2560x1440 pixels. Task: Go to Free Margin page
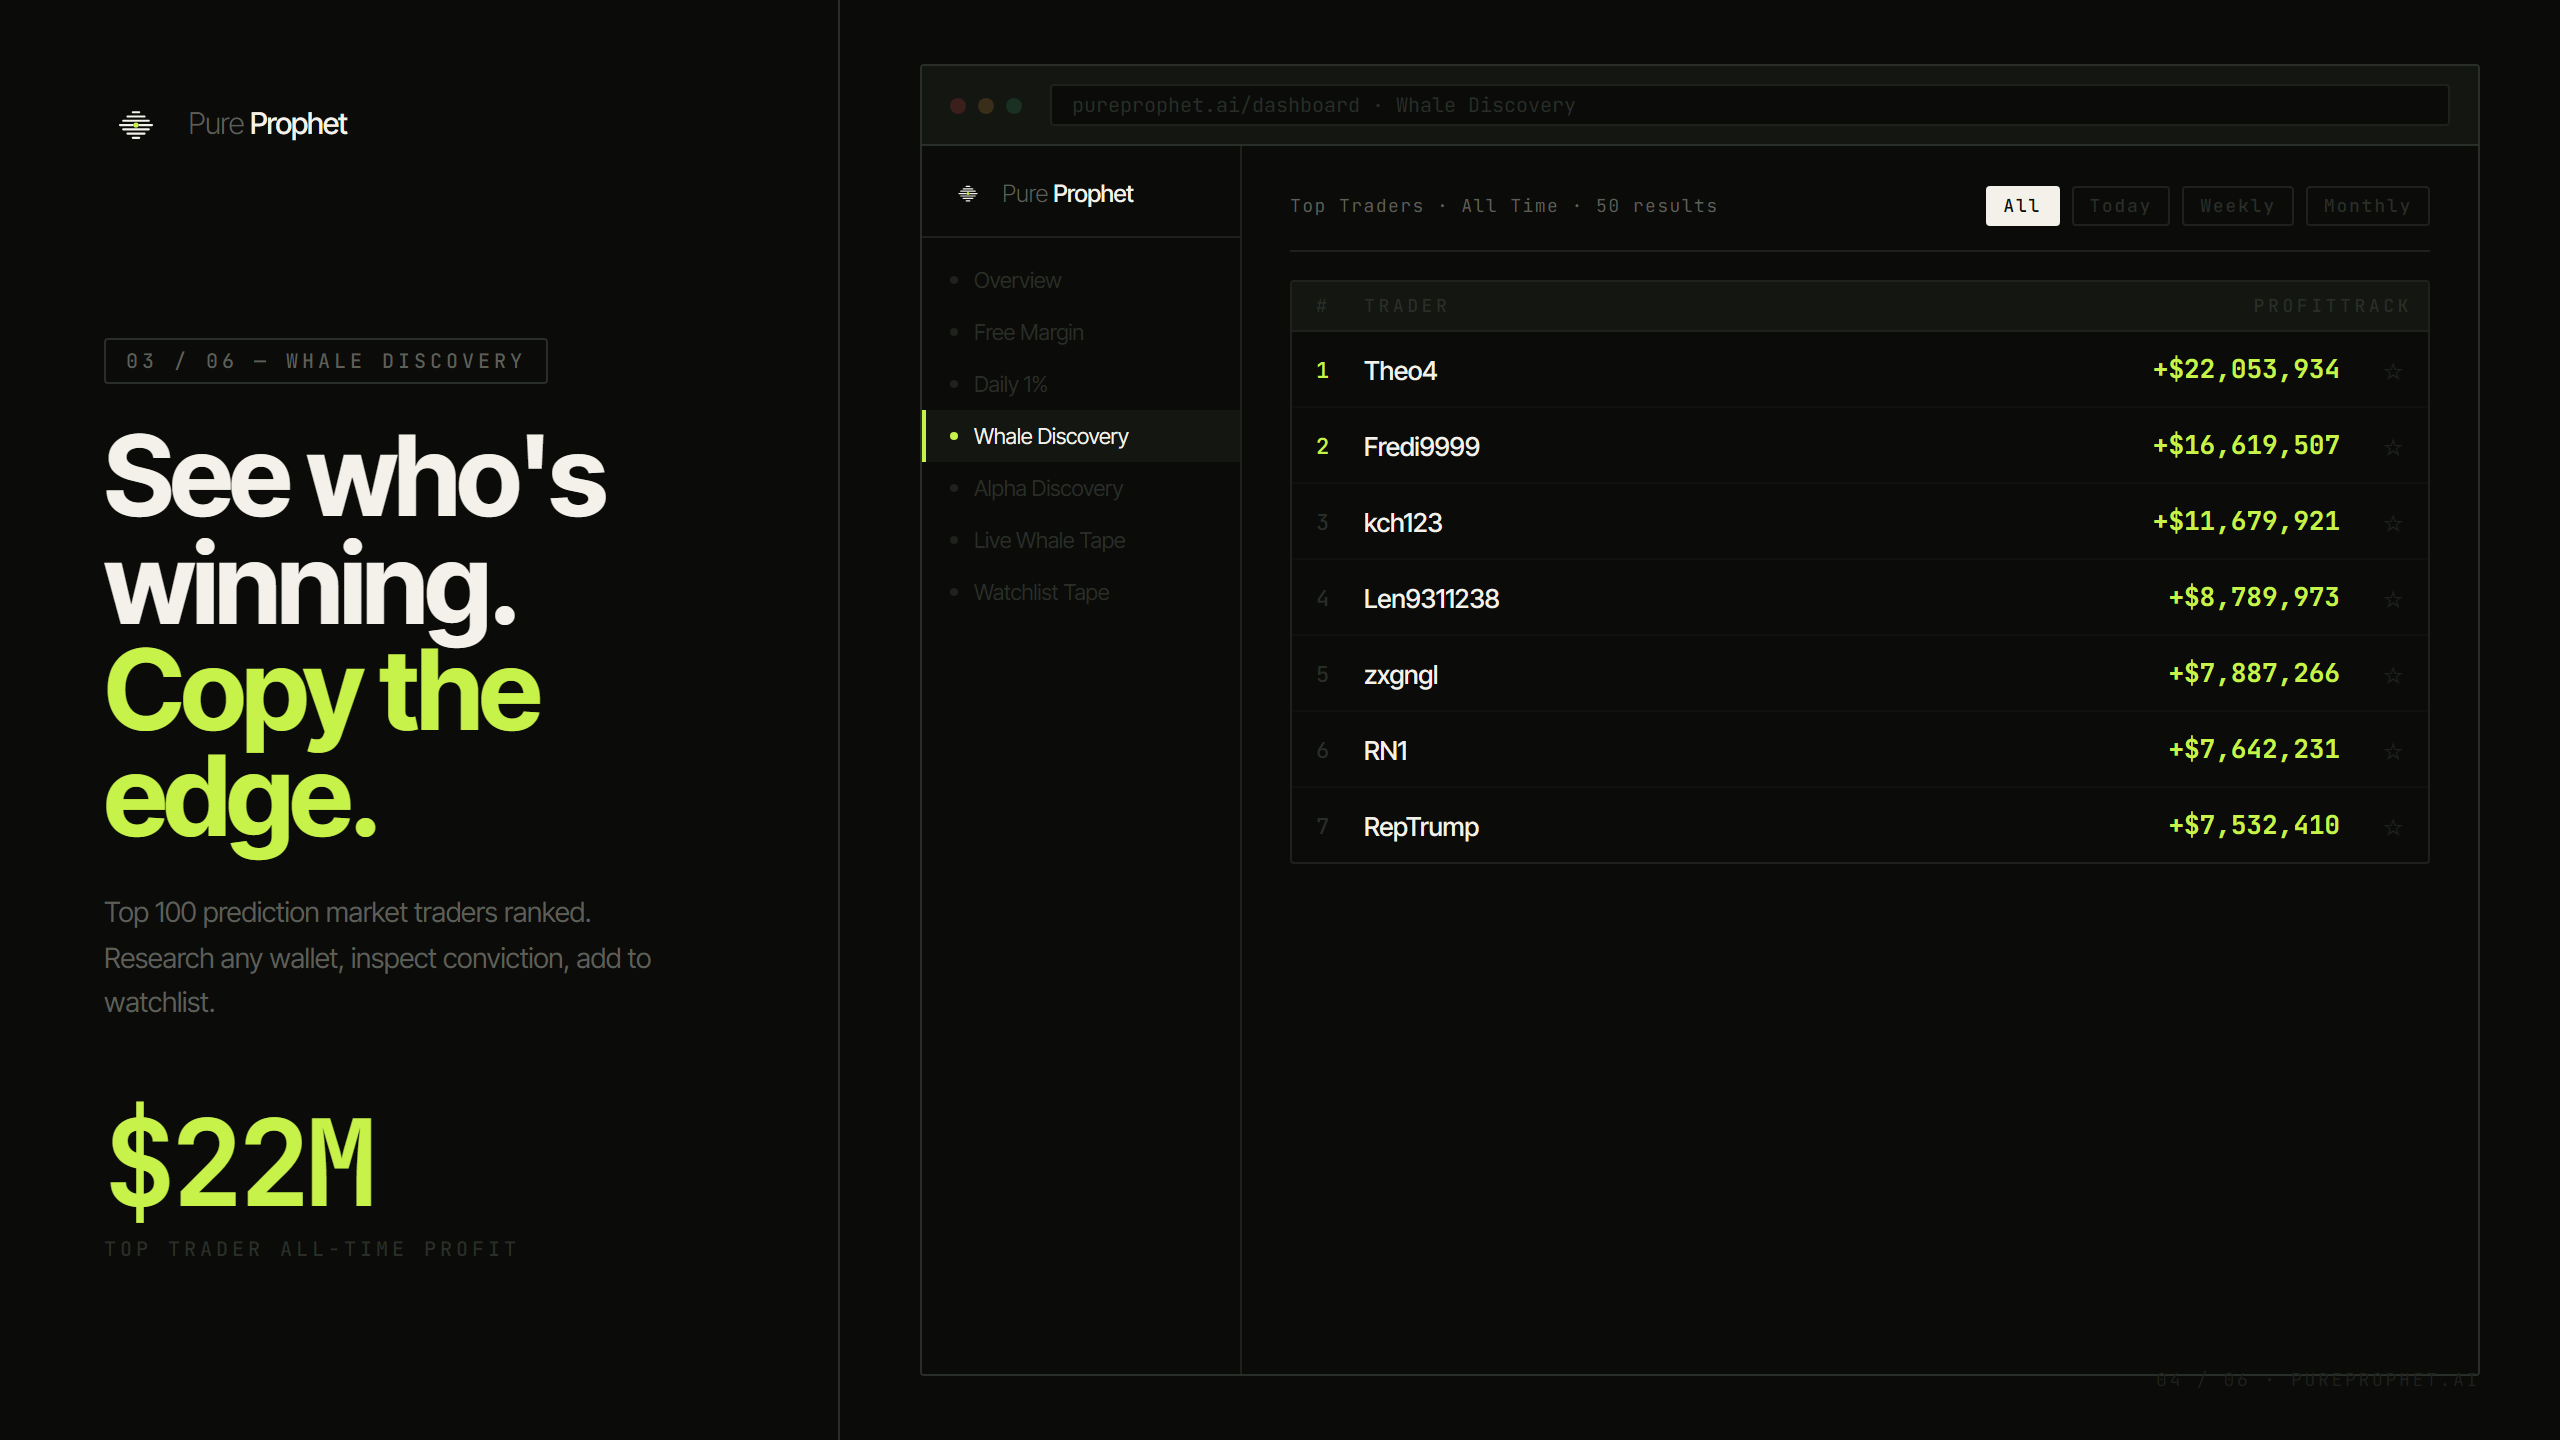pos(1028,333)
